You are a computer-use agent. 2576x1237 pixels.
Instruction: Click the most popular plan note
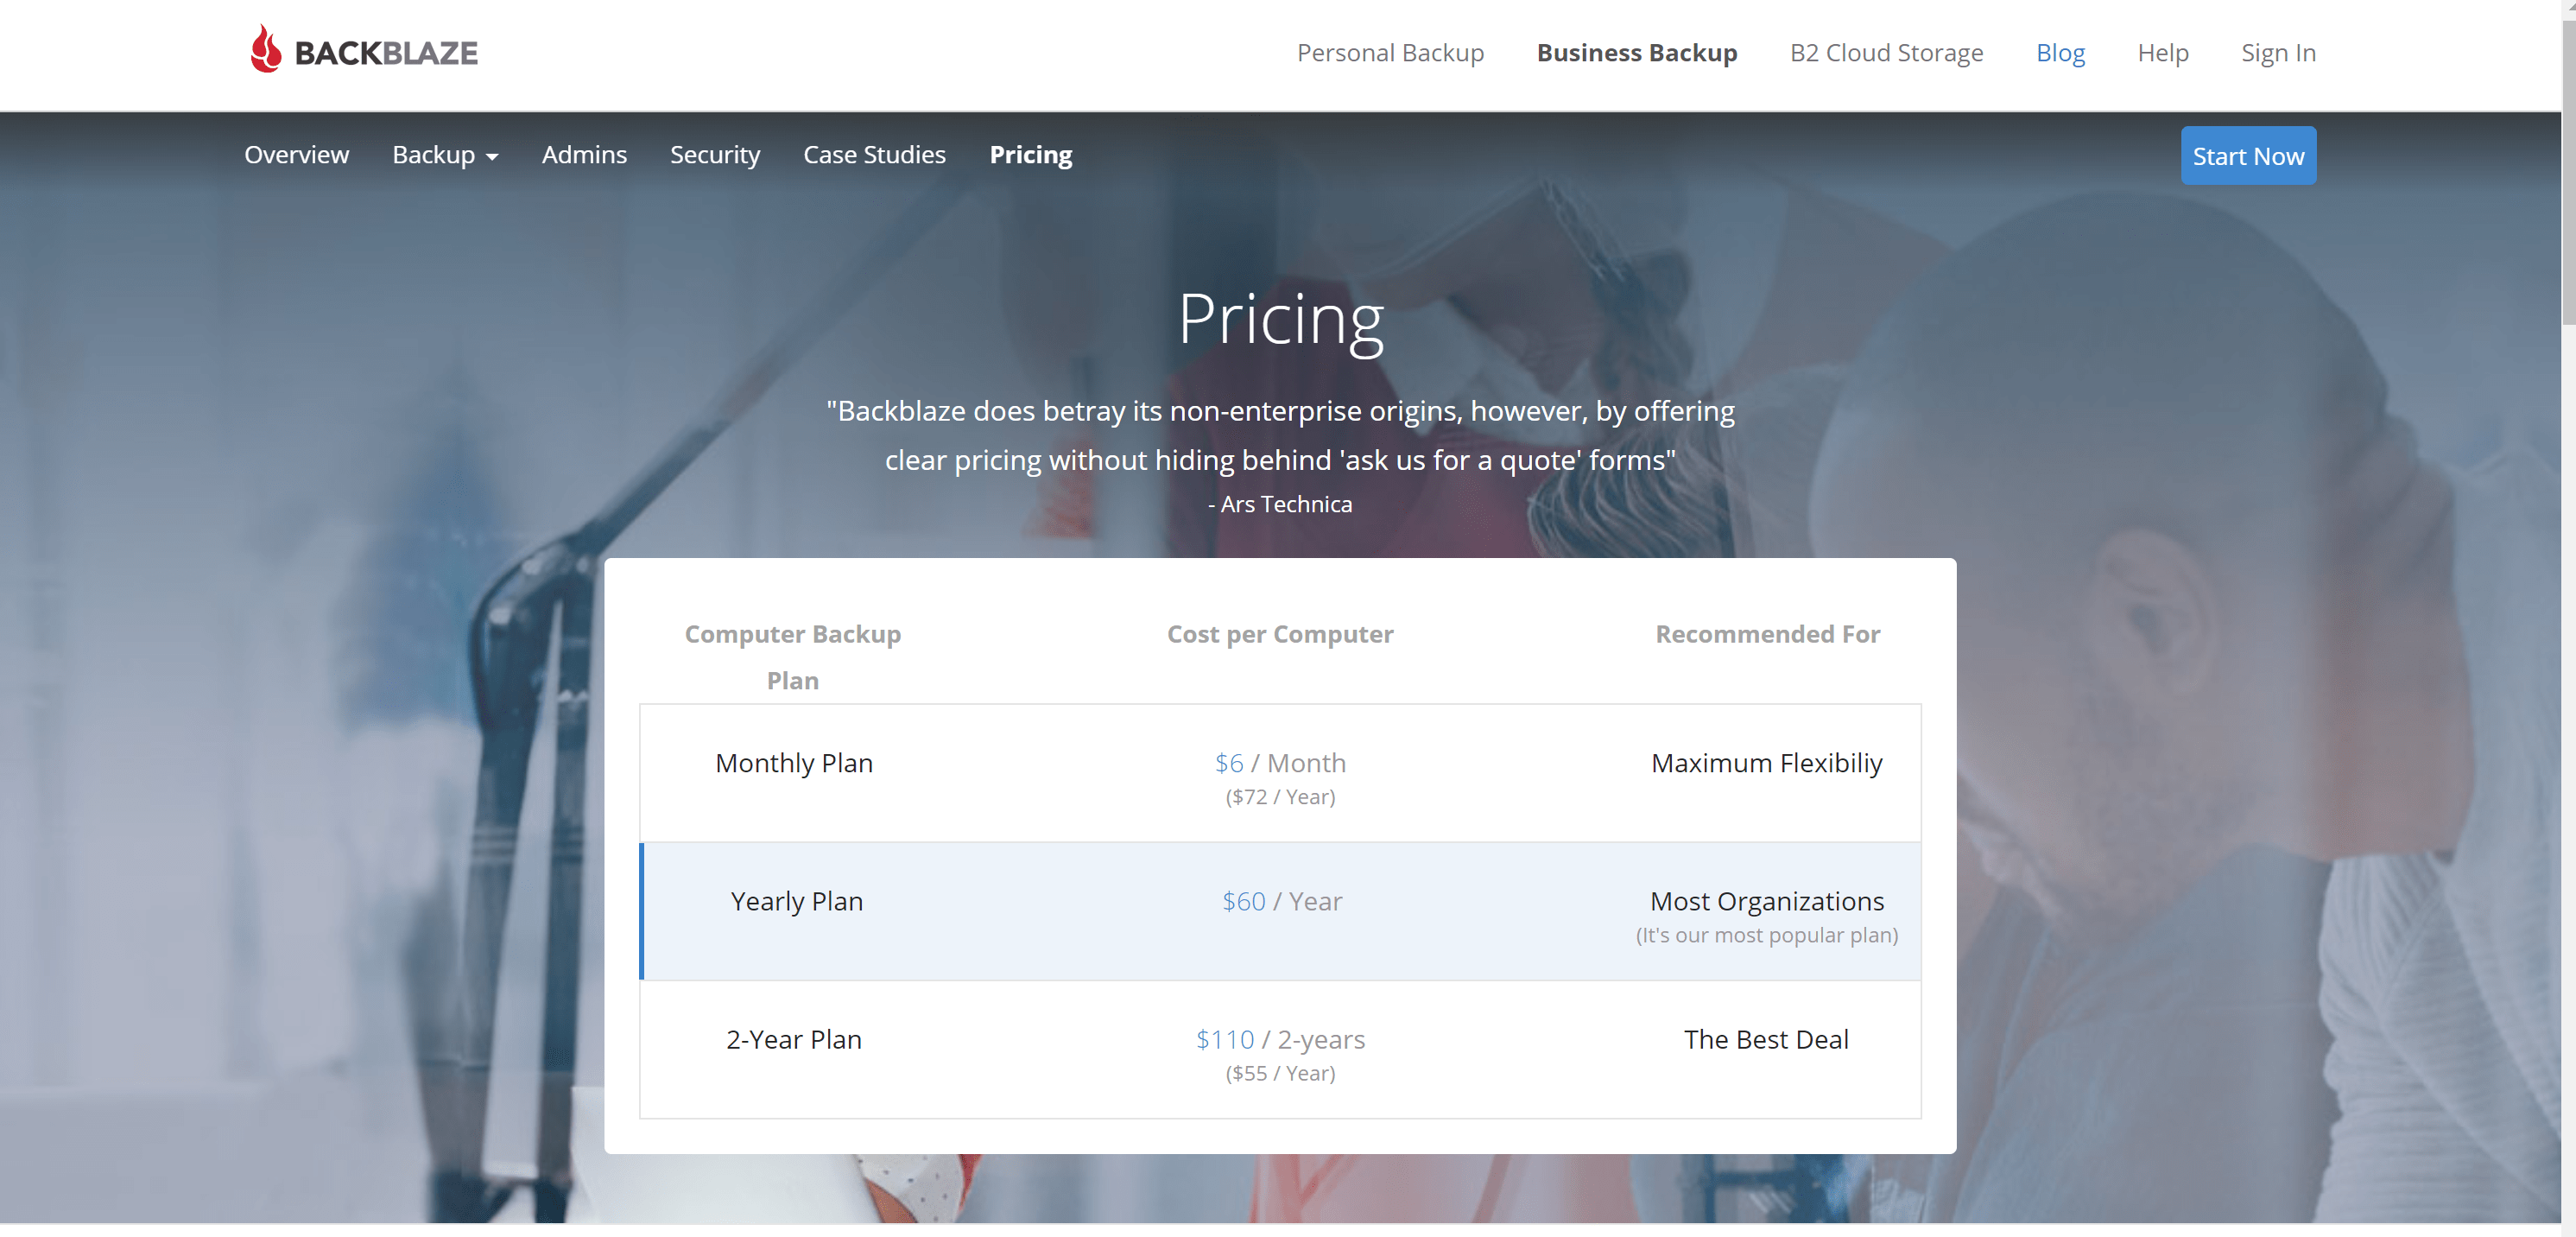pyautogui.click(x=1766, y=935)
